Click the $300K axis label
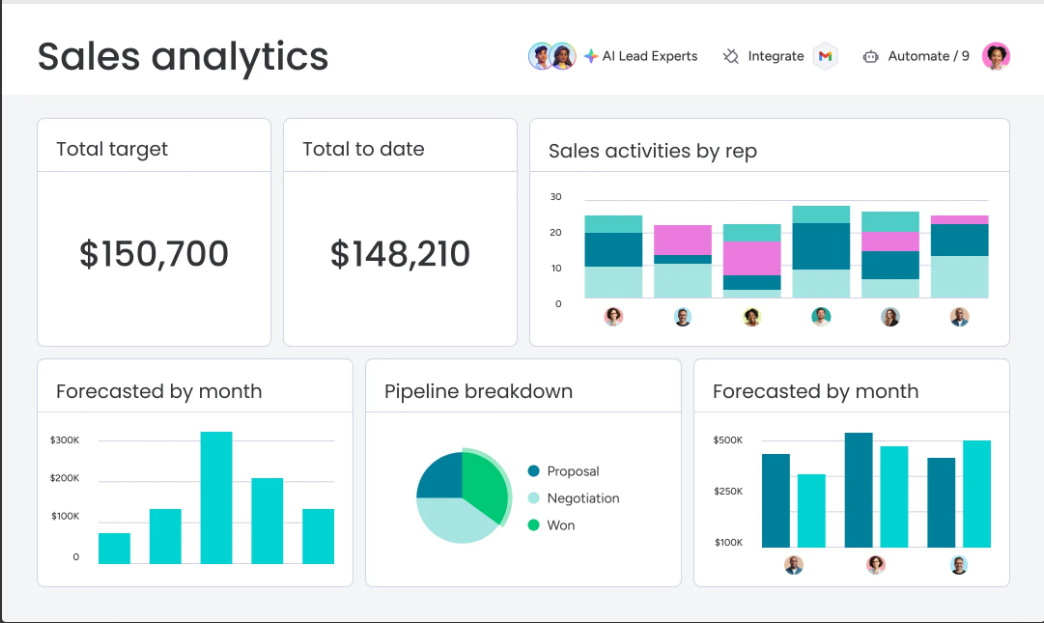 [x=65, y=440]
